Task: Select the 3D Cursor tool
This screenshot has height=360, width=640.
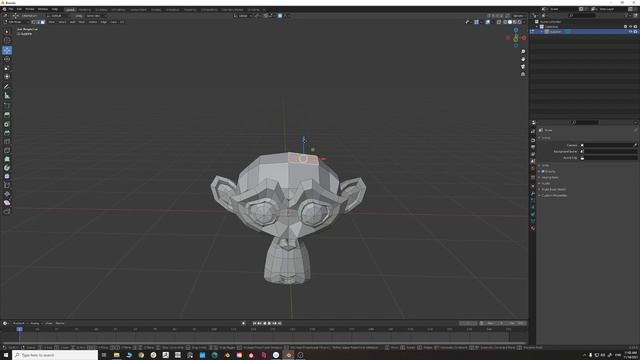Action: tap(7, 40)
